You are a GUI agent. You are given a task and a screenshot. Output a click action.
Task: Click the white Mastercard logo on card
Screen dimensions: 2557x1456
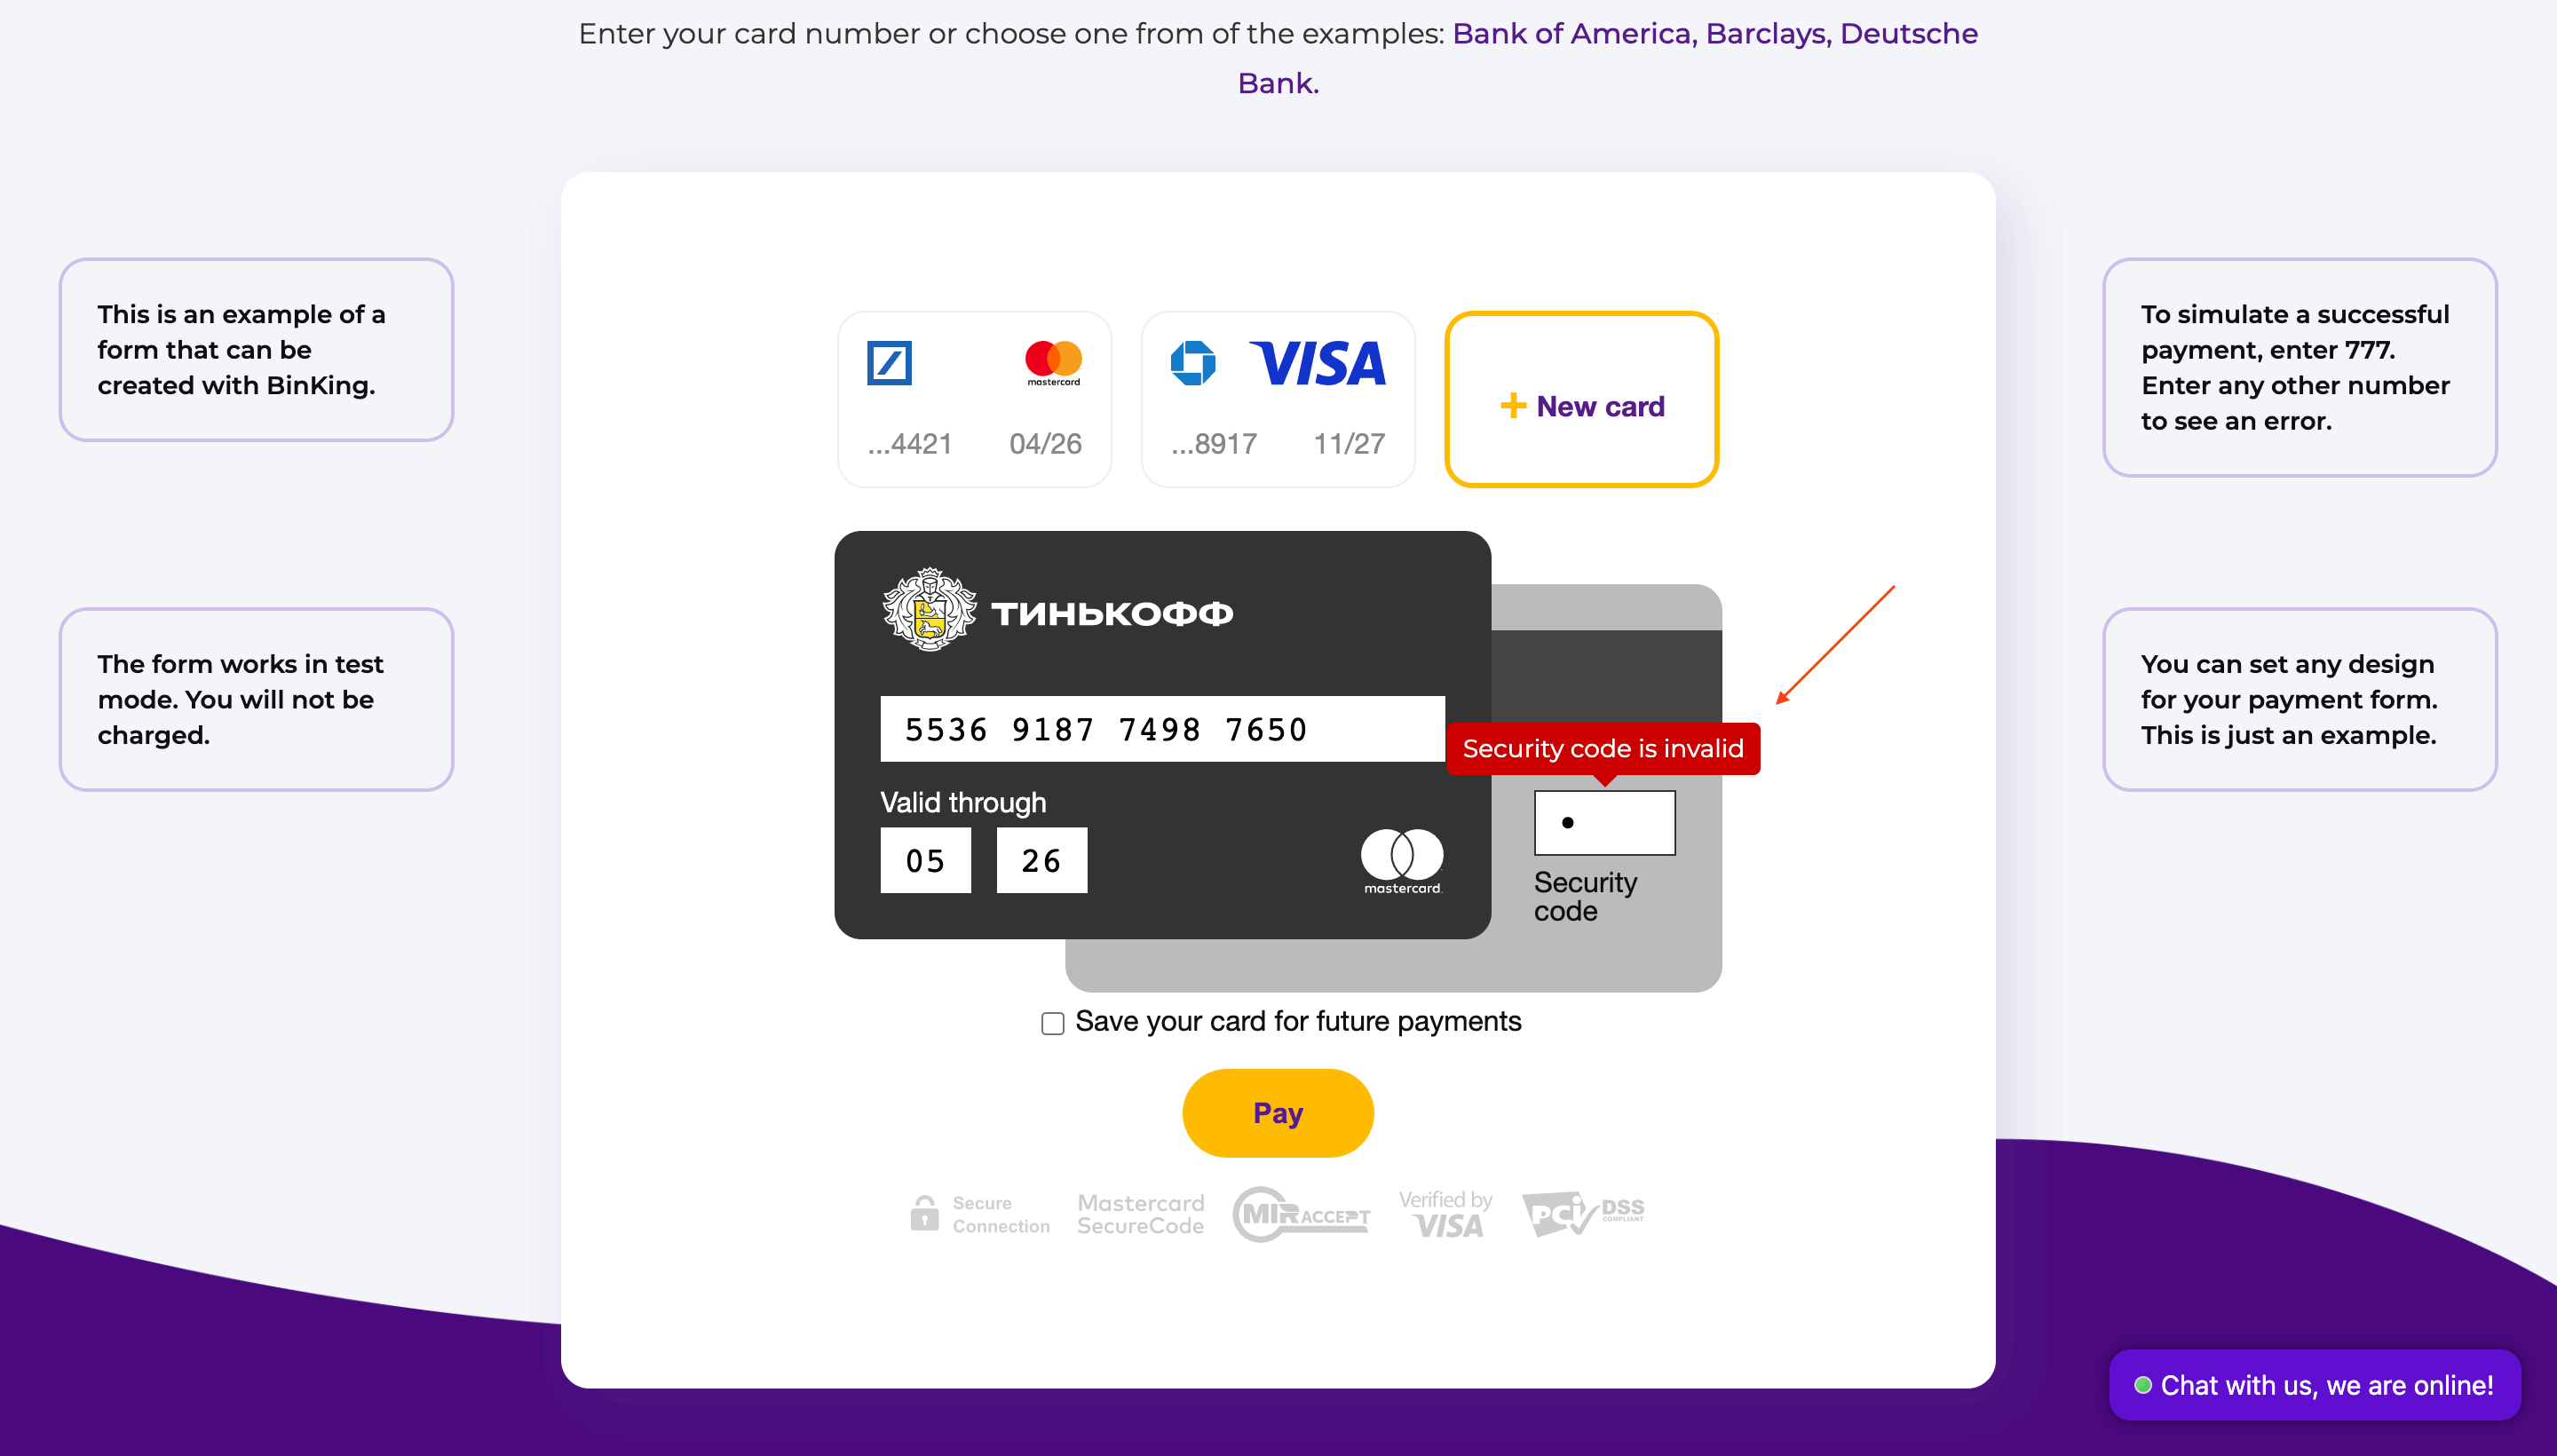tap(1402, 861)
